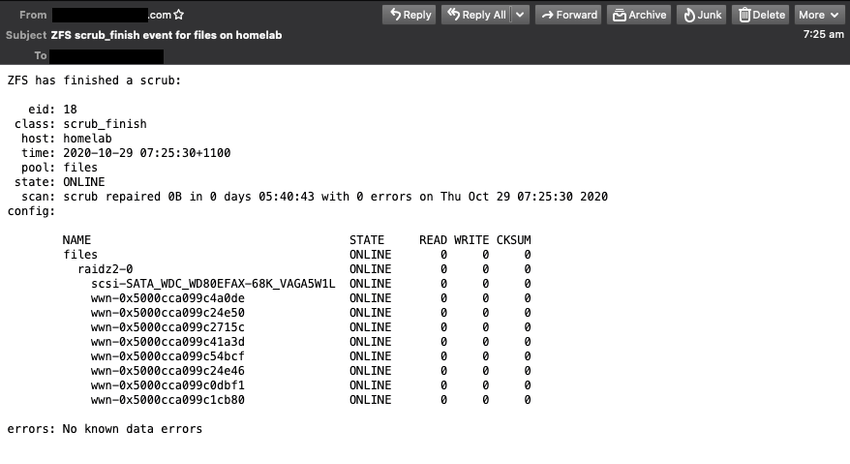Image resolution: width=850 pixels, height=464 pixels.
Task: Click the "host: homelab" line
Action: pos(66,138)
